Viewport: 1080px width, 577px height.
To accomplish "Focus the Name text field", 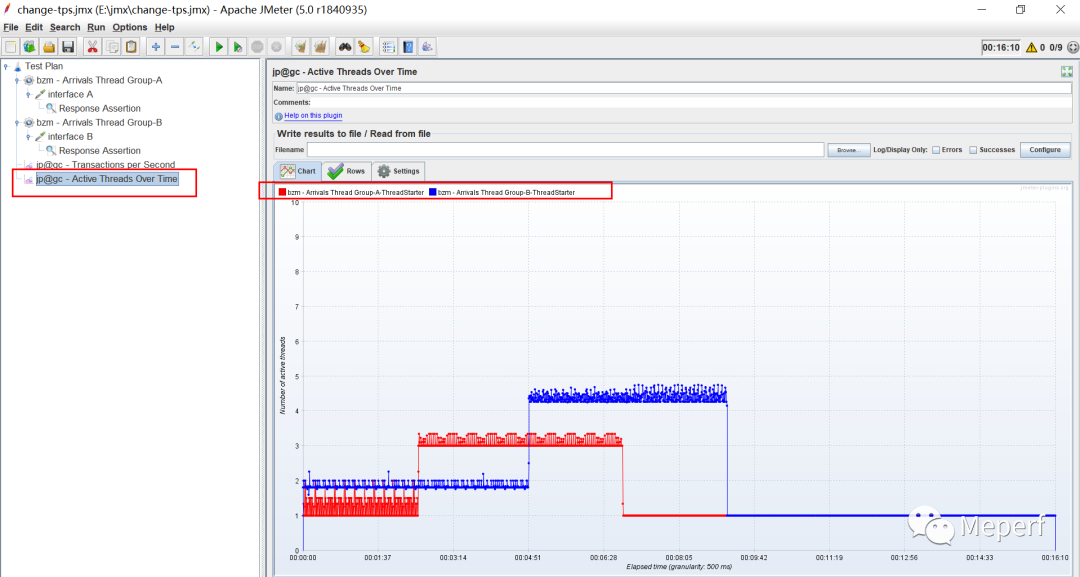I will pyautogui.click(x=684, y=88).
